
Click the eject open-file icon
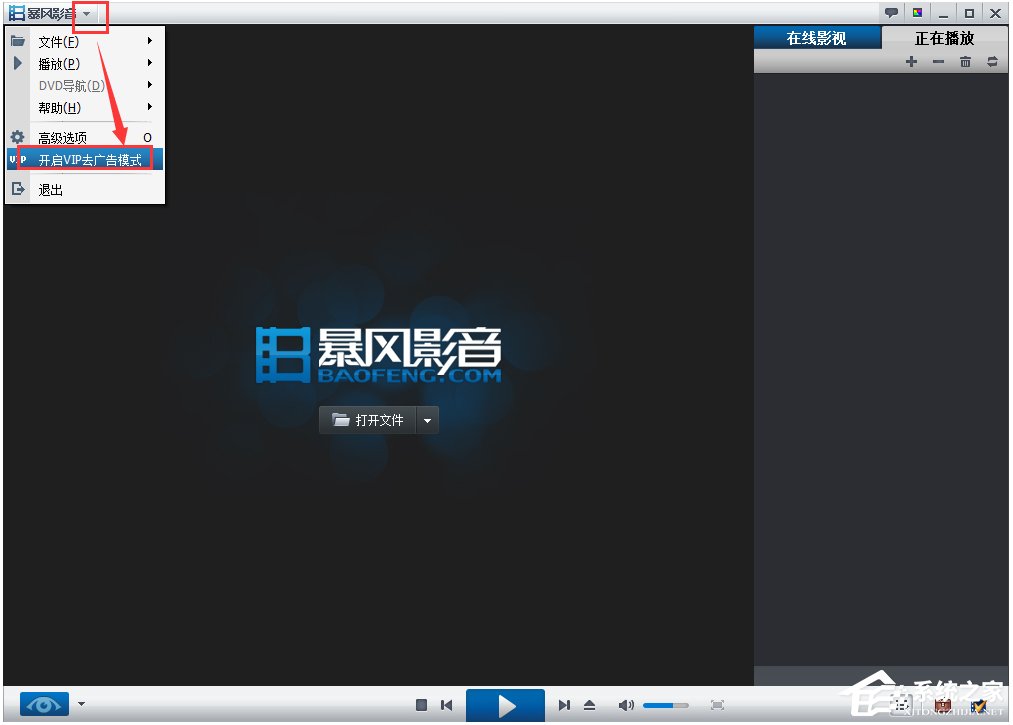(x=589, y=705)
